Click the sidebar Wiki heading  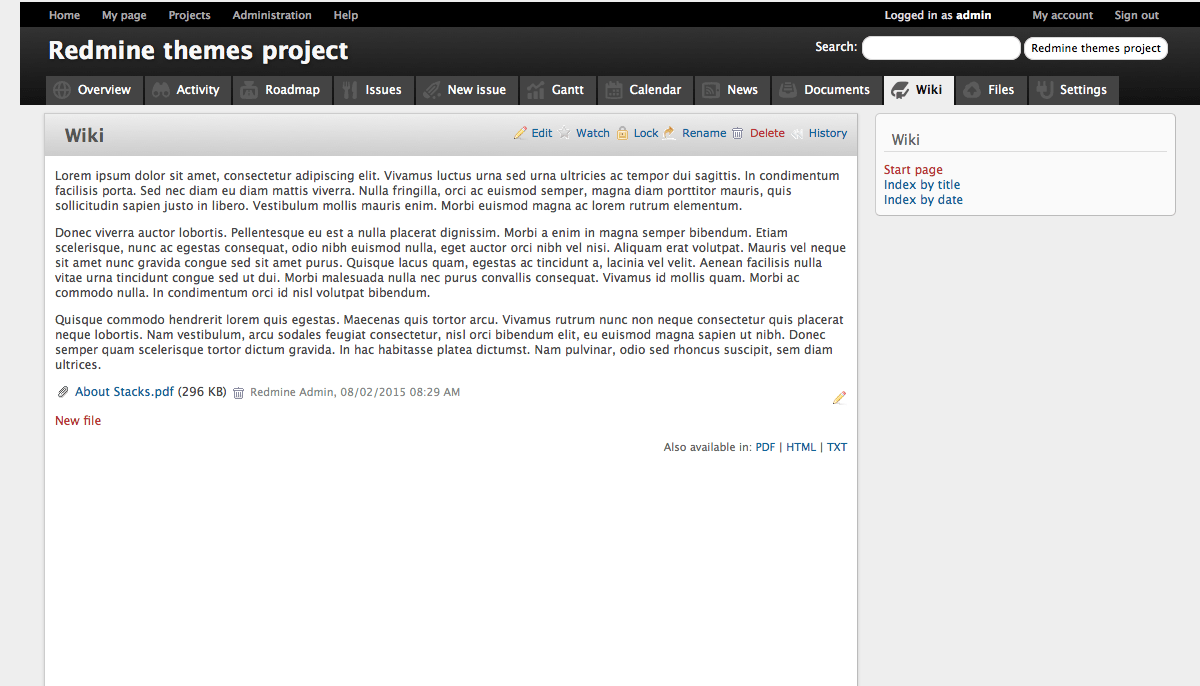[906, 140]
